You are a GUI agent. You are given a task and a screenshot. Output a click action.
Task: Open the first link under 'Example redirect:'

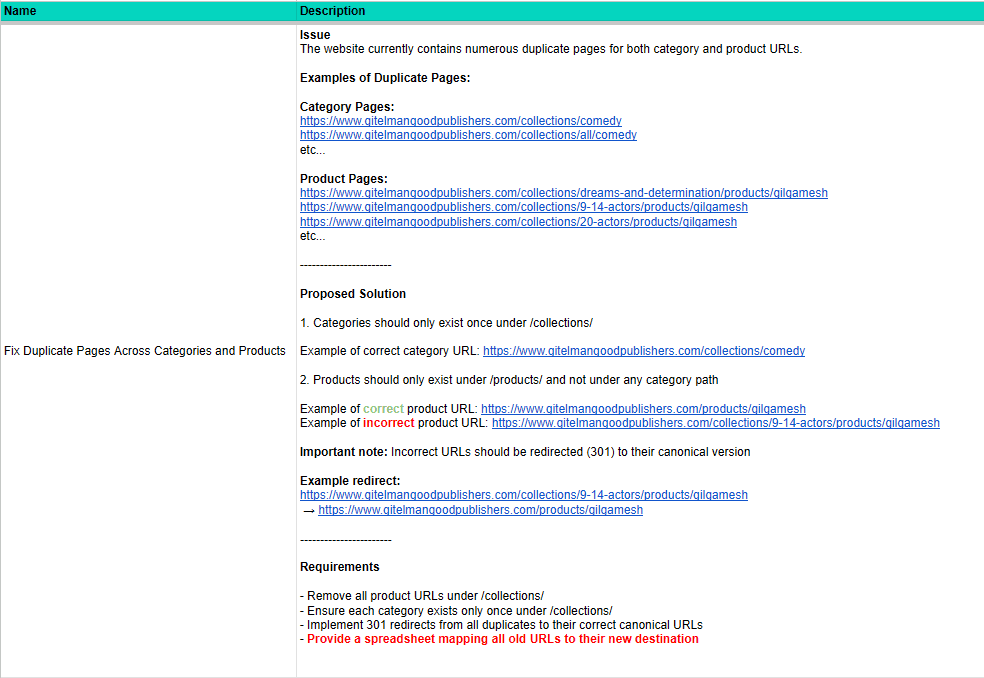[523, 495]
